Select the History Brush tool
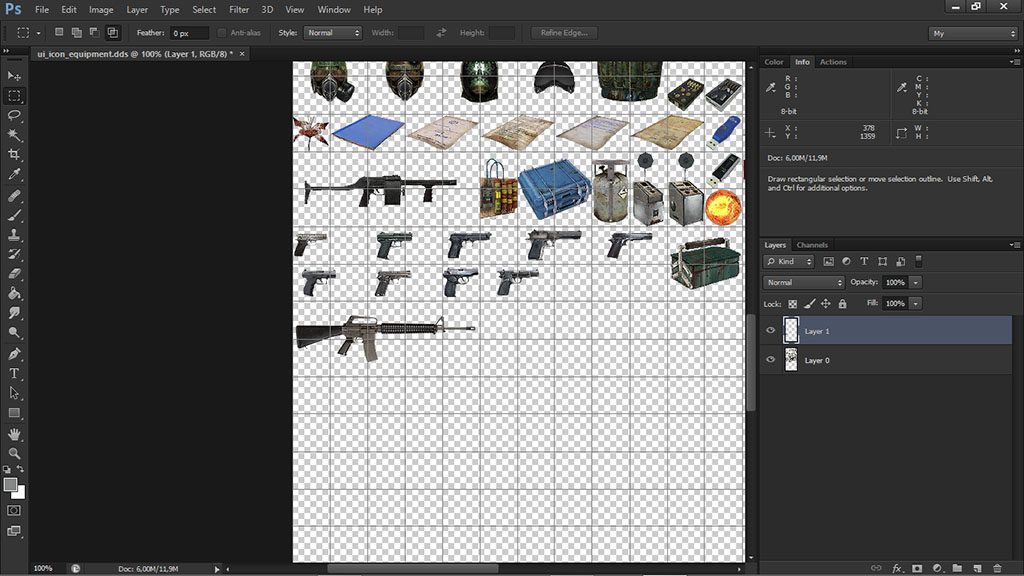Viewport: 1024px width, 576px height. tap(14, 255)
